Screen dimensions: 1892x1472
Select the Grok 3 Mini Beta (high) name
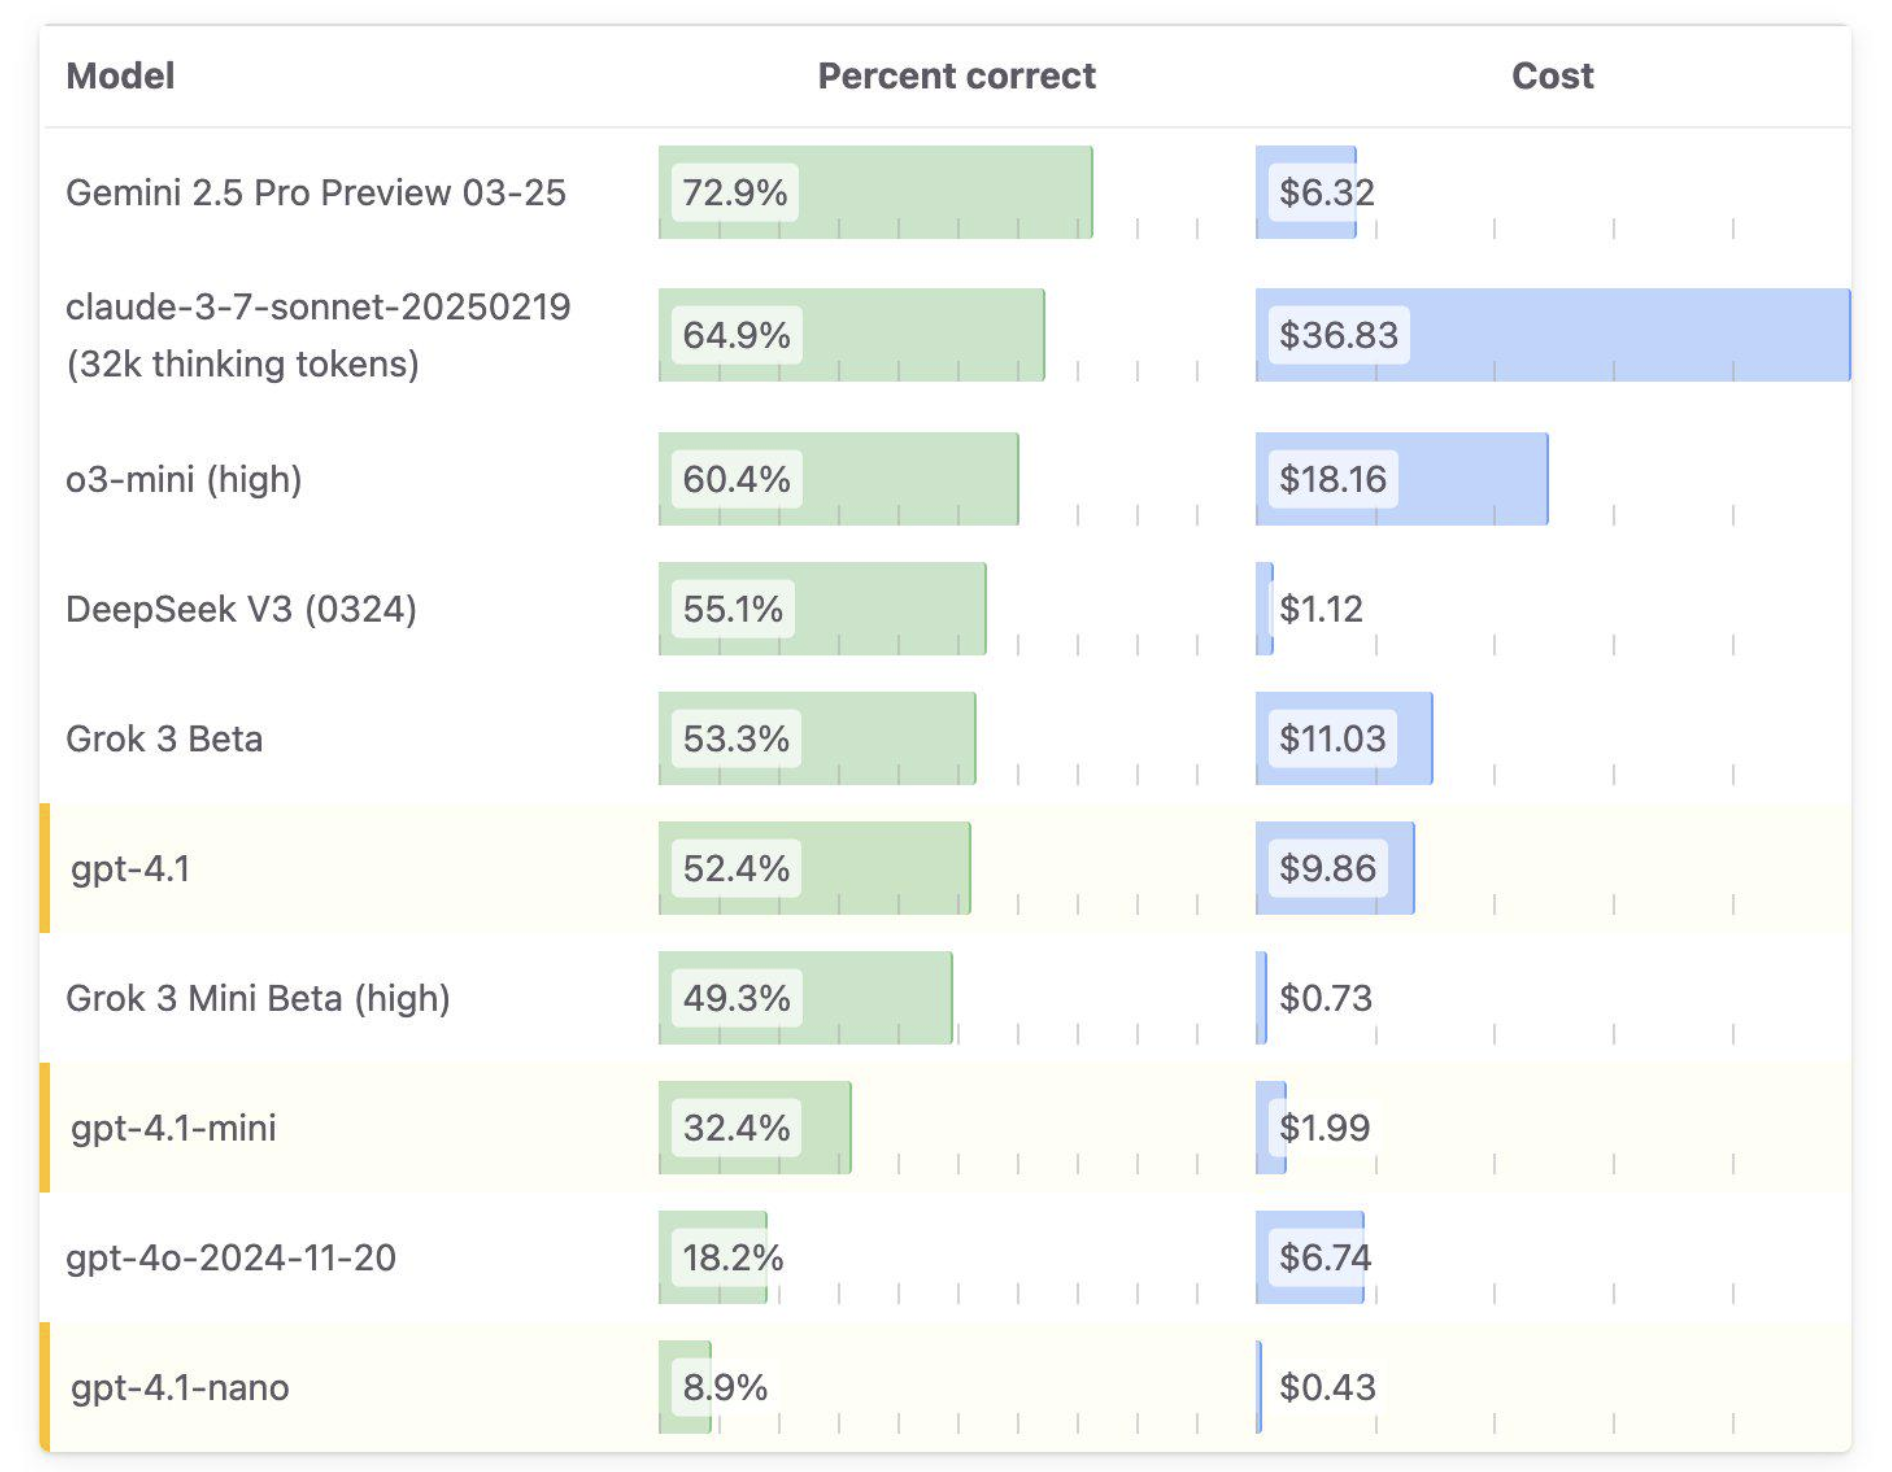pos(258,998)
